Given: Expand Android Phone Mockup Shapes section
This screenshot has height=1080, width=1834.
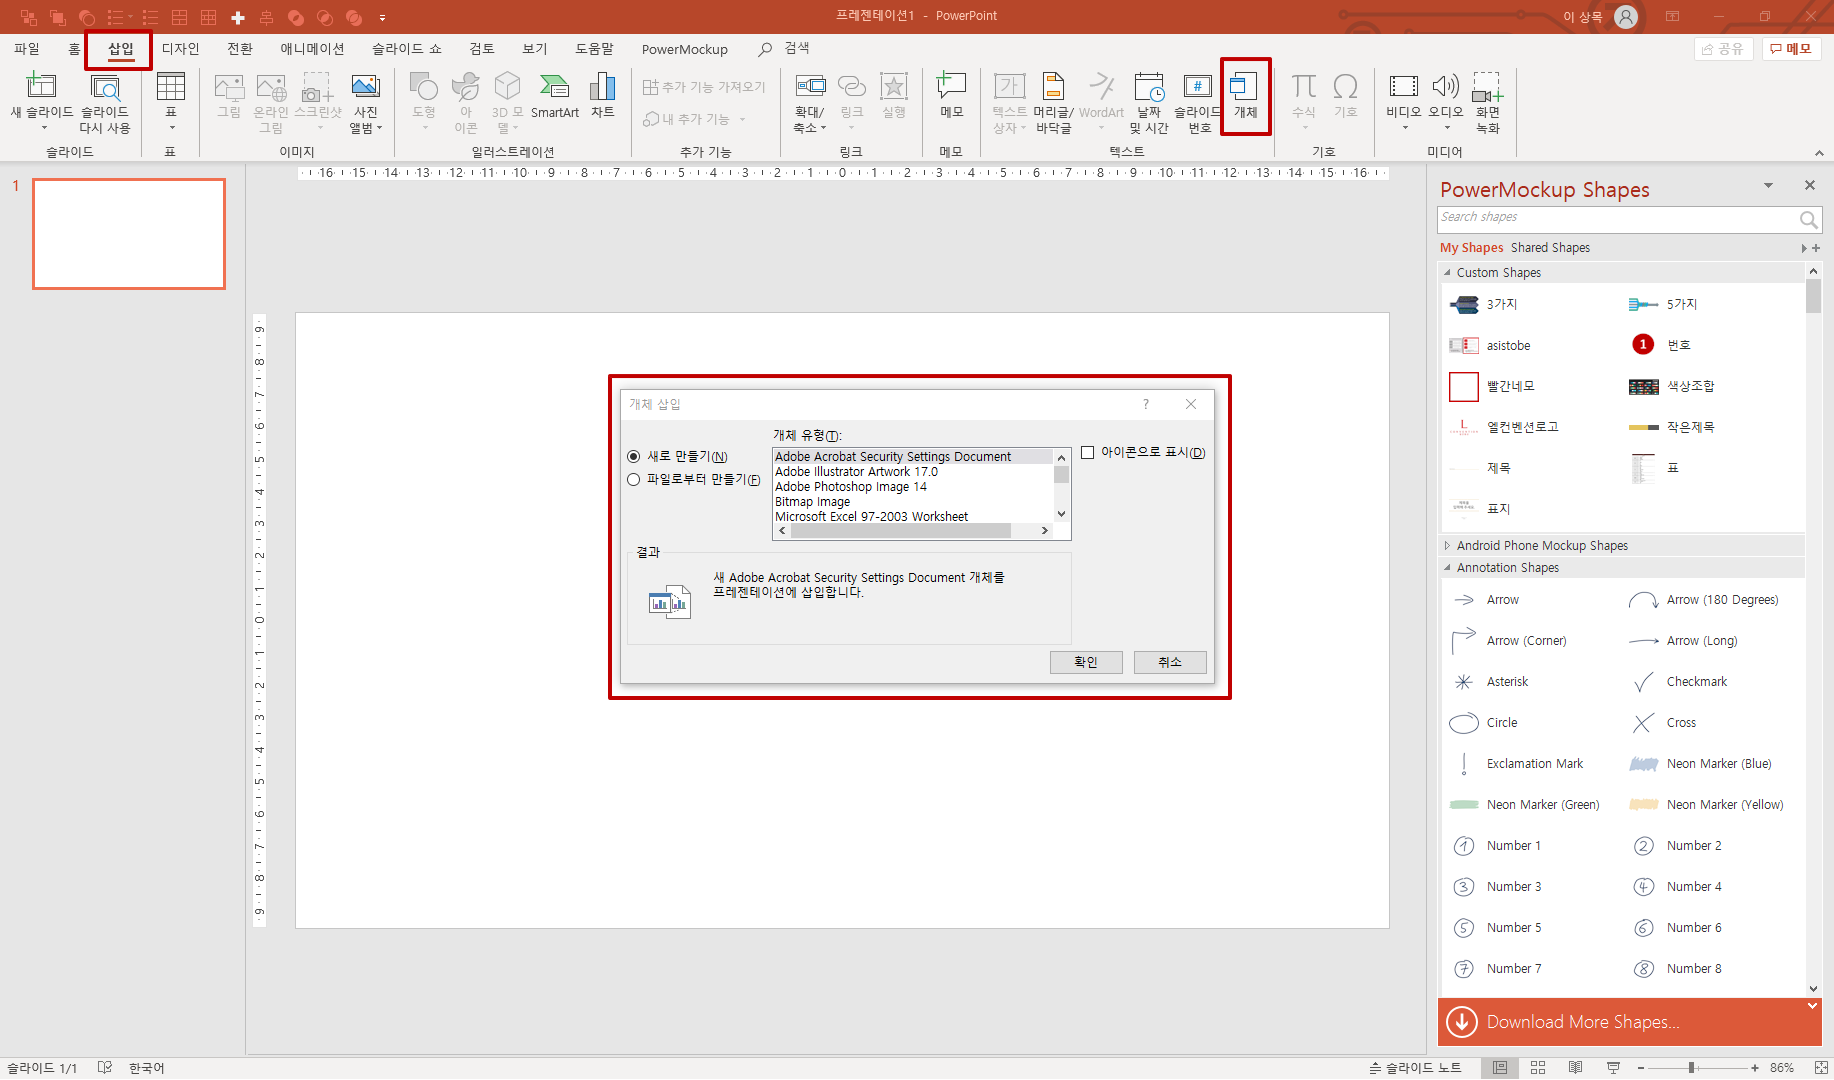Looking at the screenshot, I should point(1447,546).
